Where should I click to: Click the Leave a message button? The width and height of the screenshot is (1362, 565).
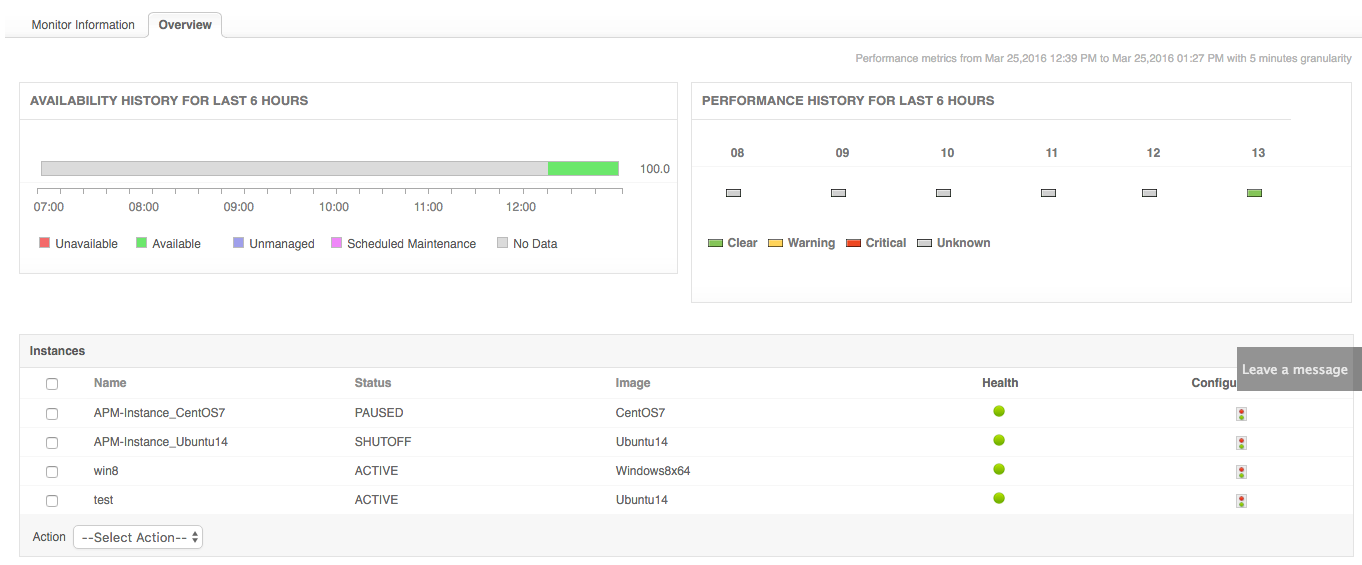1299,369
